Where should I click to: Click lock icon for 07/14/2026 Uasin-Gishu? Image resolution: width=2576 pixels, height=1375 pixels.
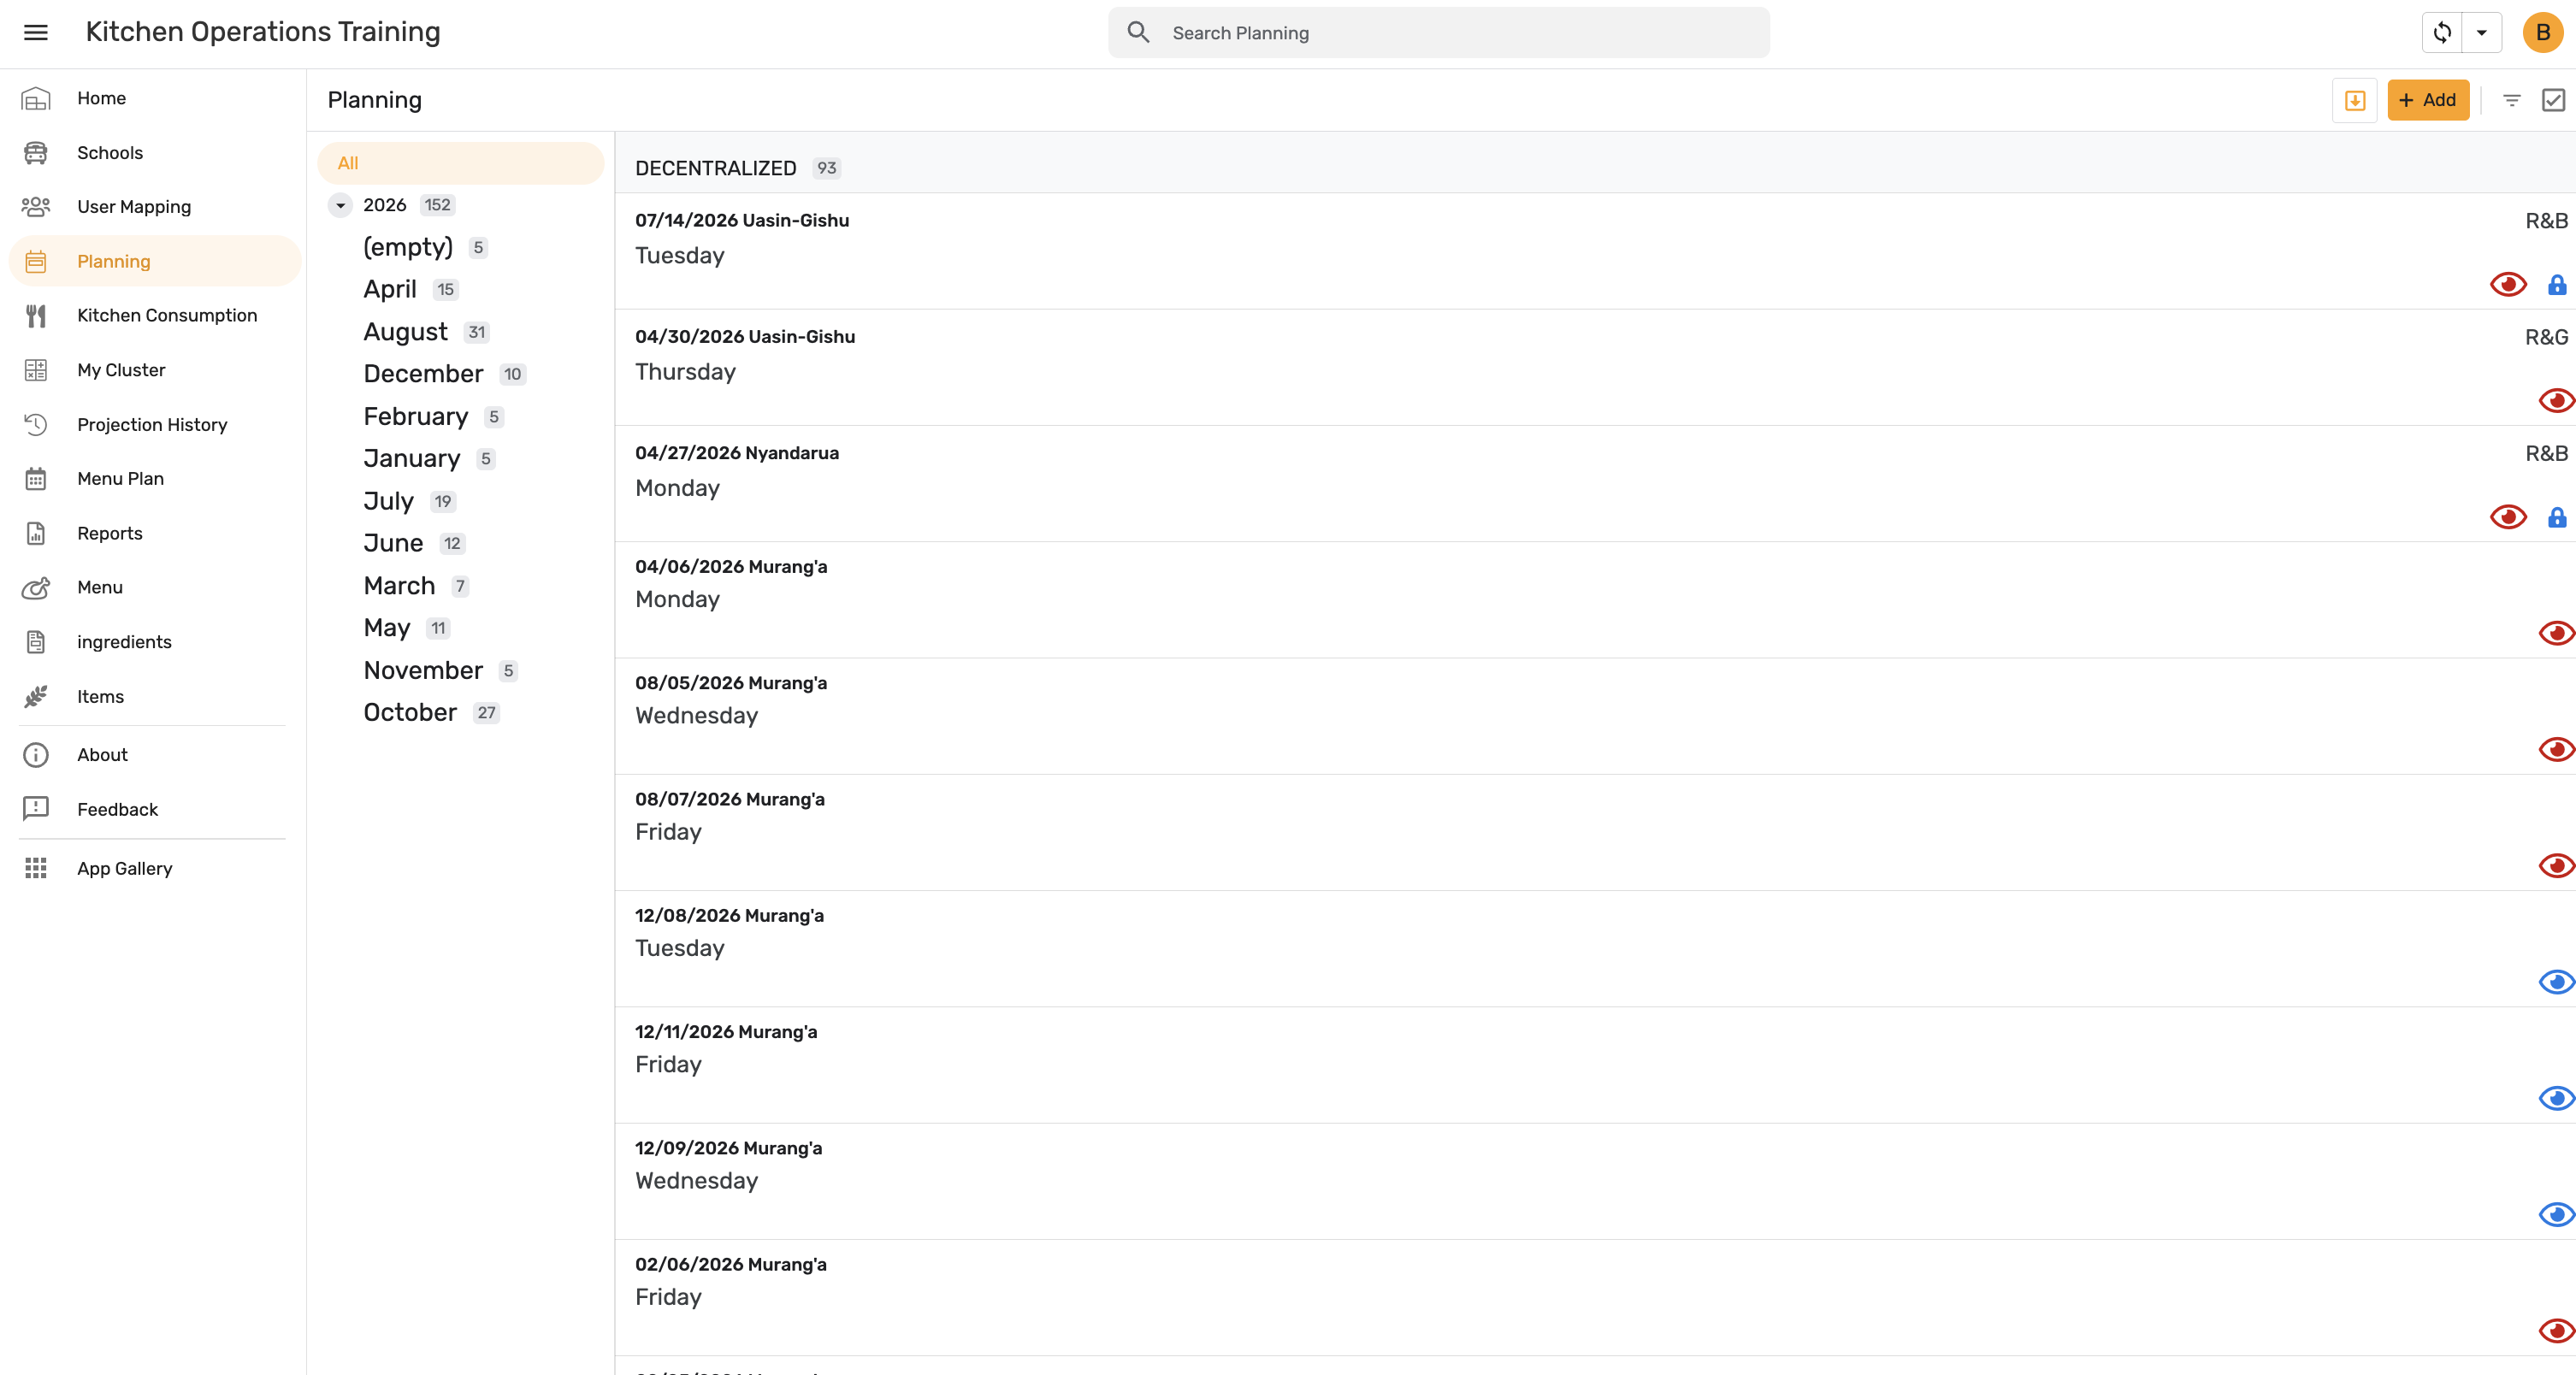pos(2557,285)
